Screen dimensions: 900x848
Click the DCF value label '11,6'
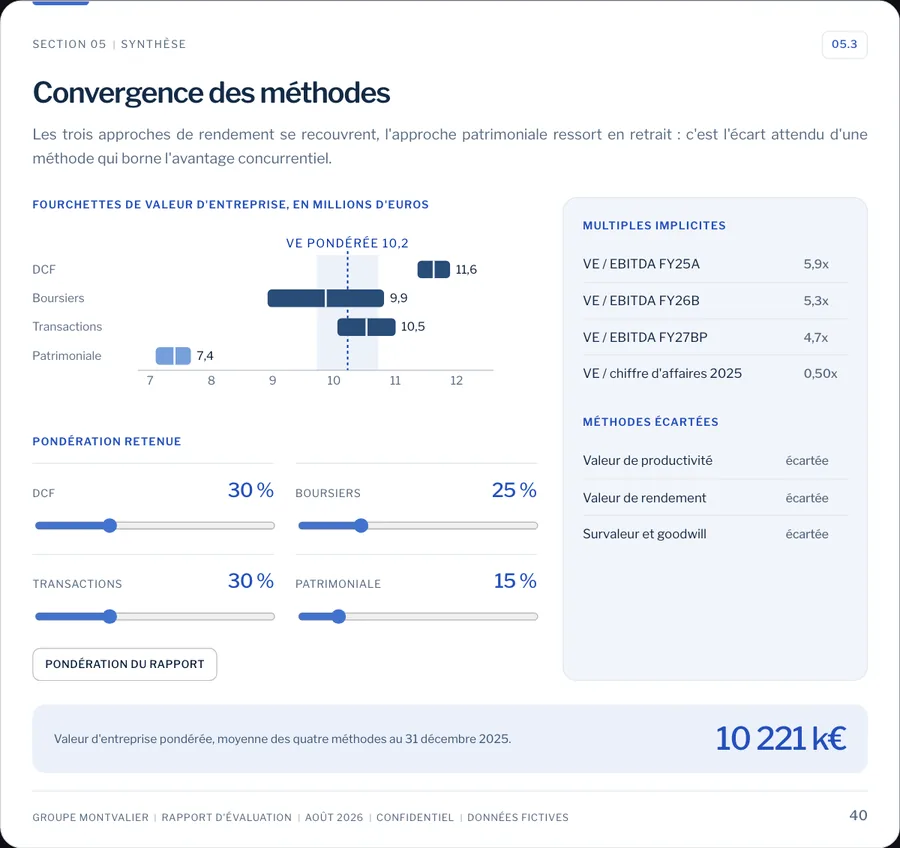466,270
